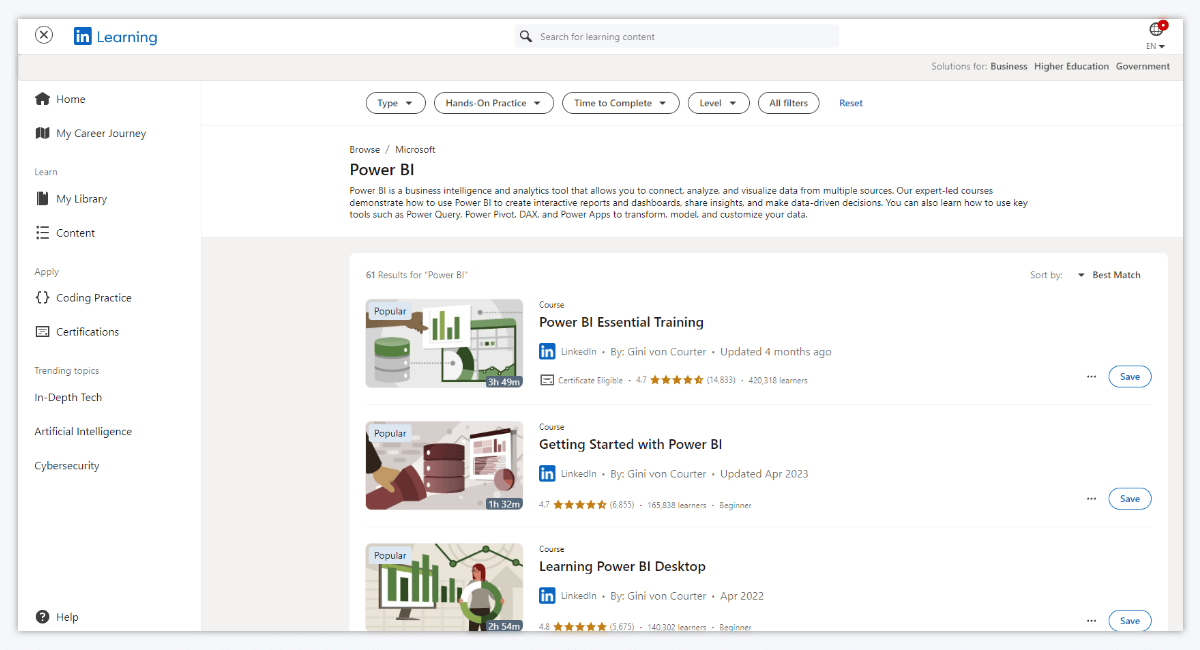The height and width of the screenshot is (650, 1200).
Task: Click the "165,838 learners" count
Action: click(677, 505)
